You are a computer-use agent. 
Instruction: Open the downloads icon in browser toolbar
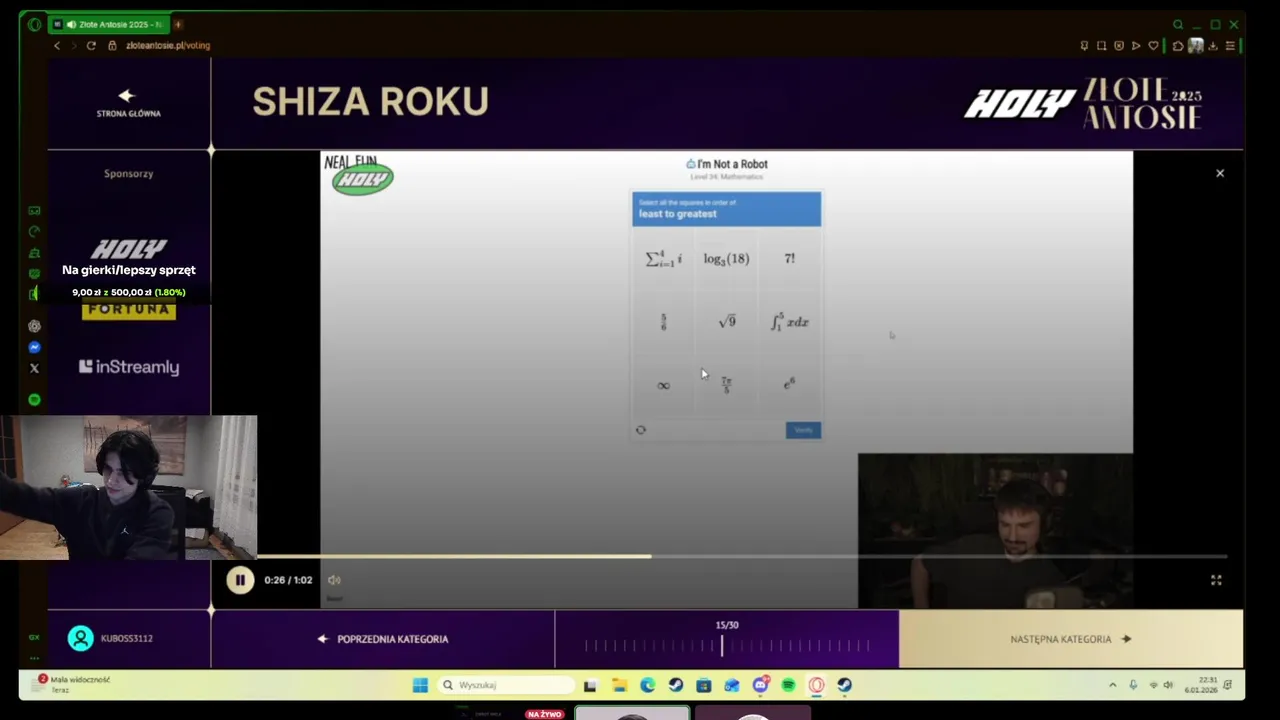(1212, 45)
